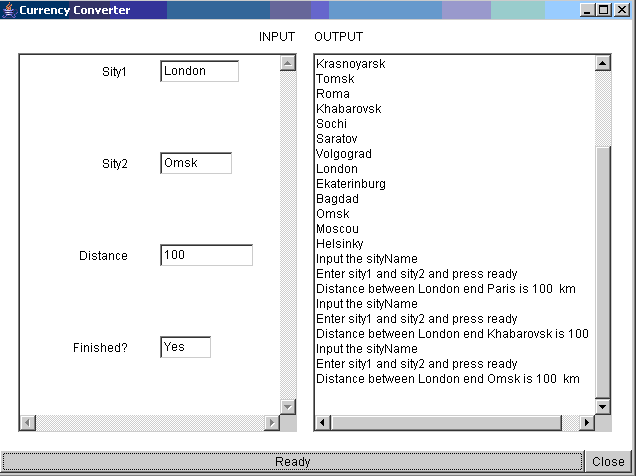Click input panel scroll right arrow
This screenshot has width=636, height=476.
coord(272,423)
